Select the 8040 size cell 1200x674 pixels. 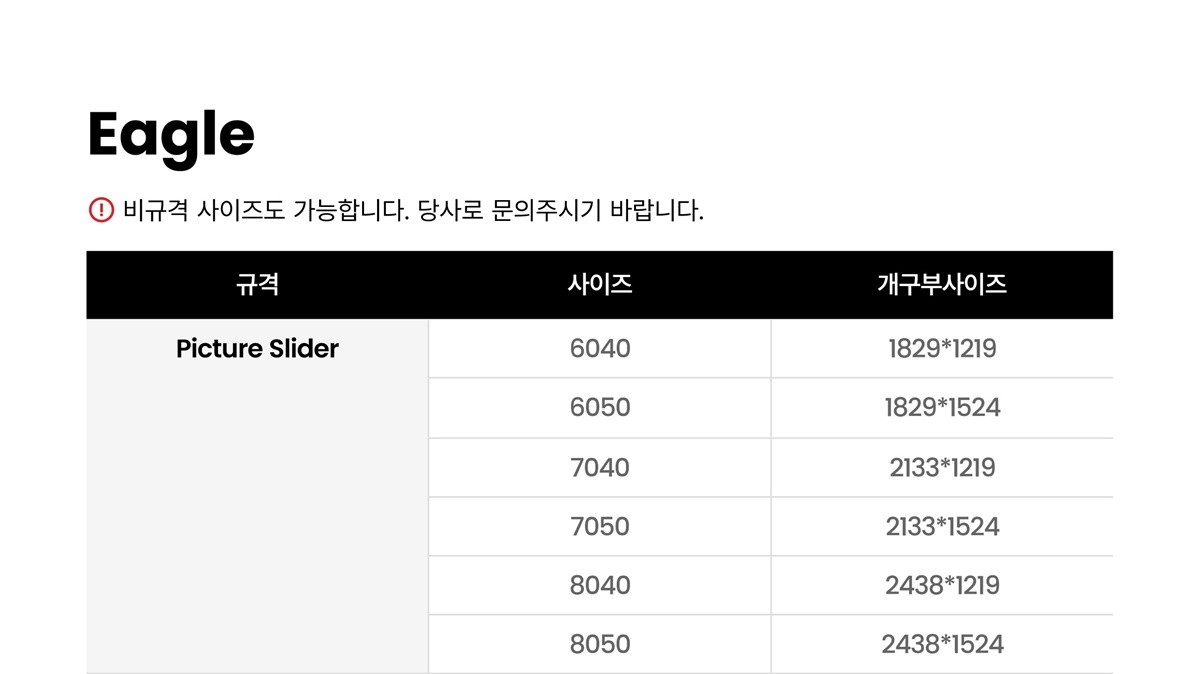point(600,585)
